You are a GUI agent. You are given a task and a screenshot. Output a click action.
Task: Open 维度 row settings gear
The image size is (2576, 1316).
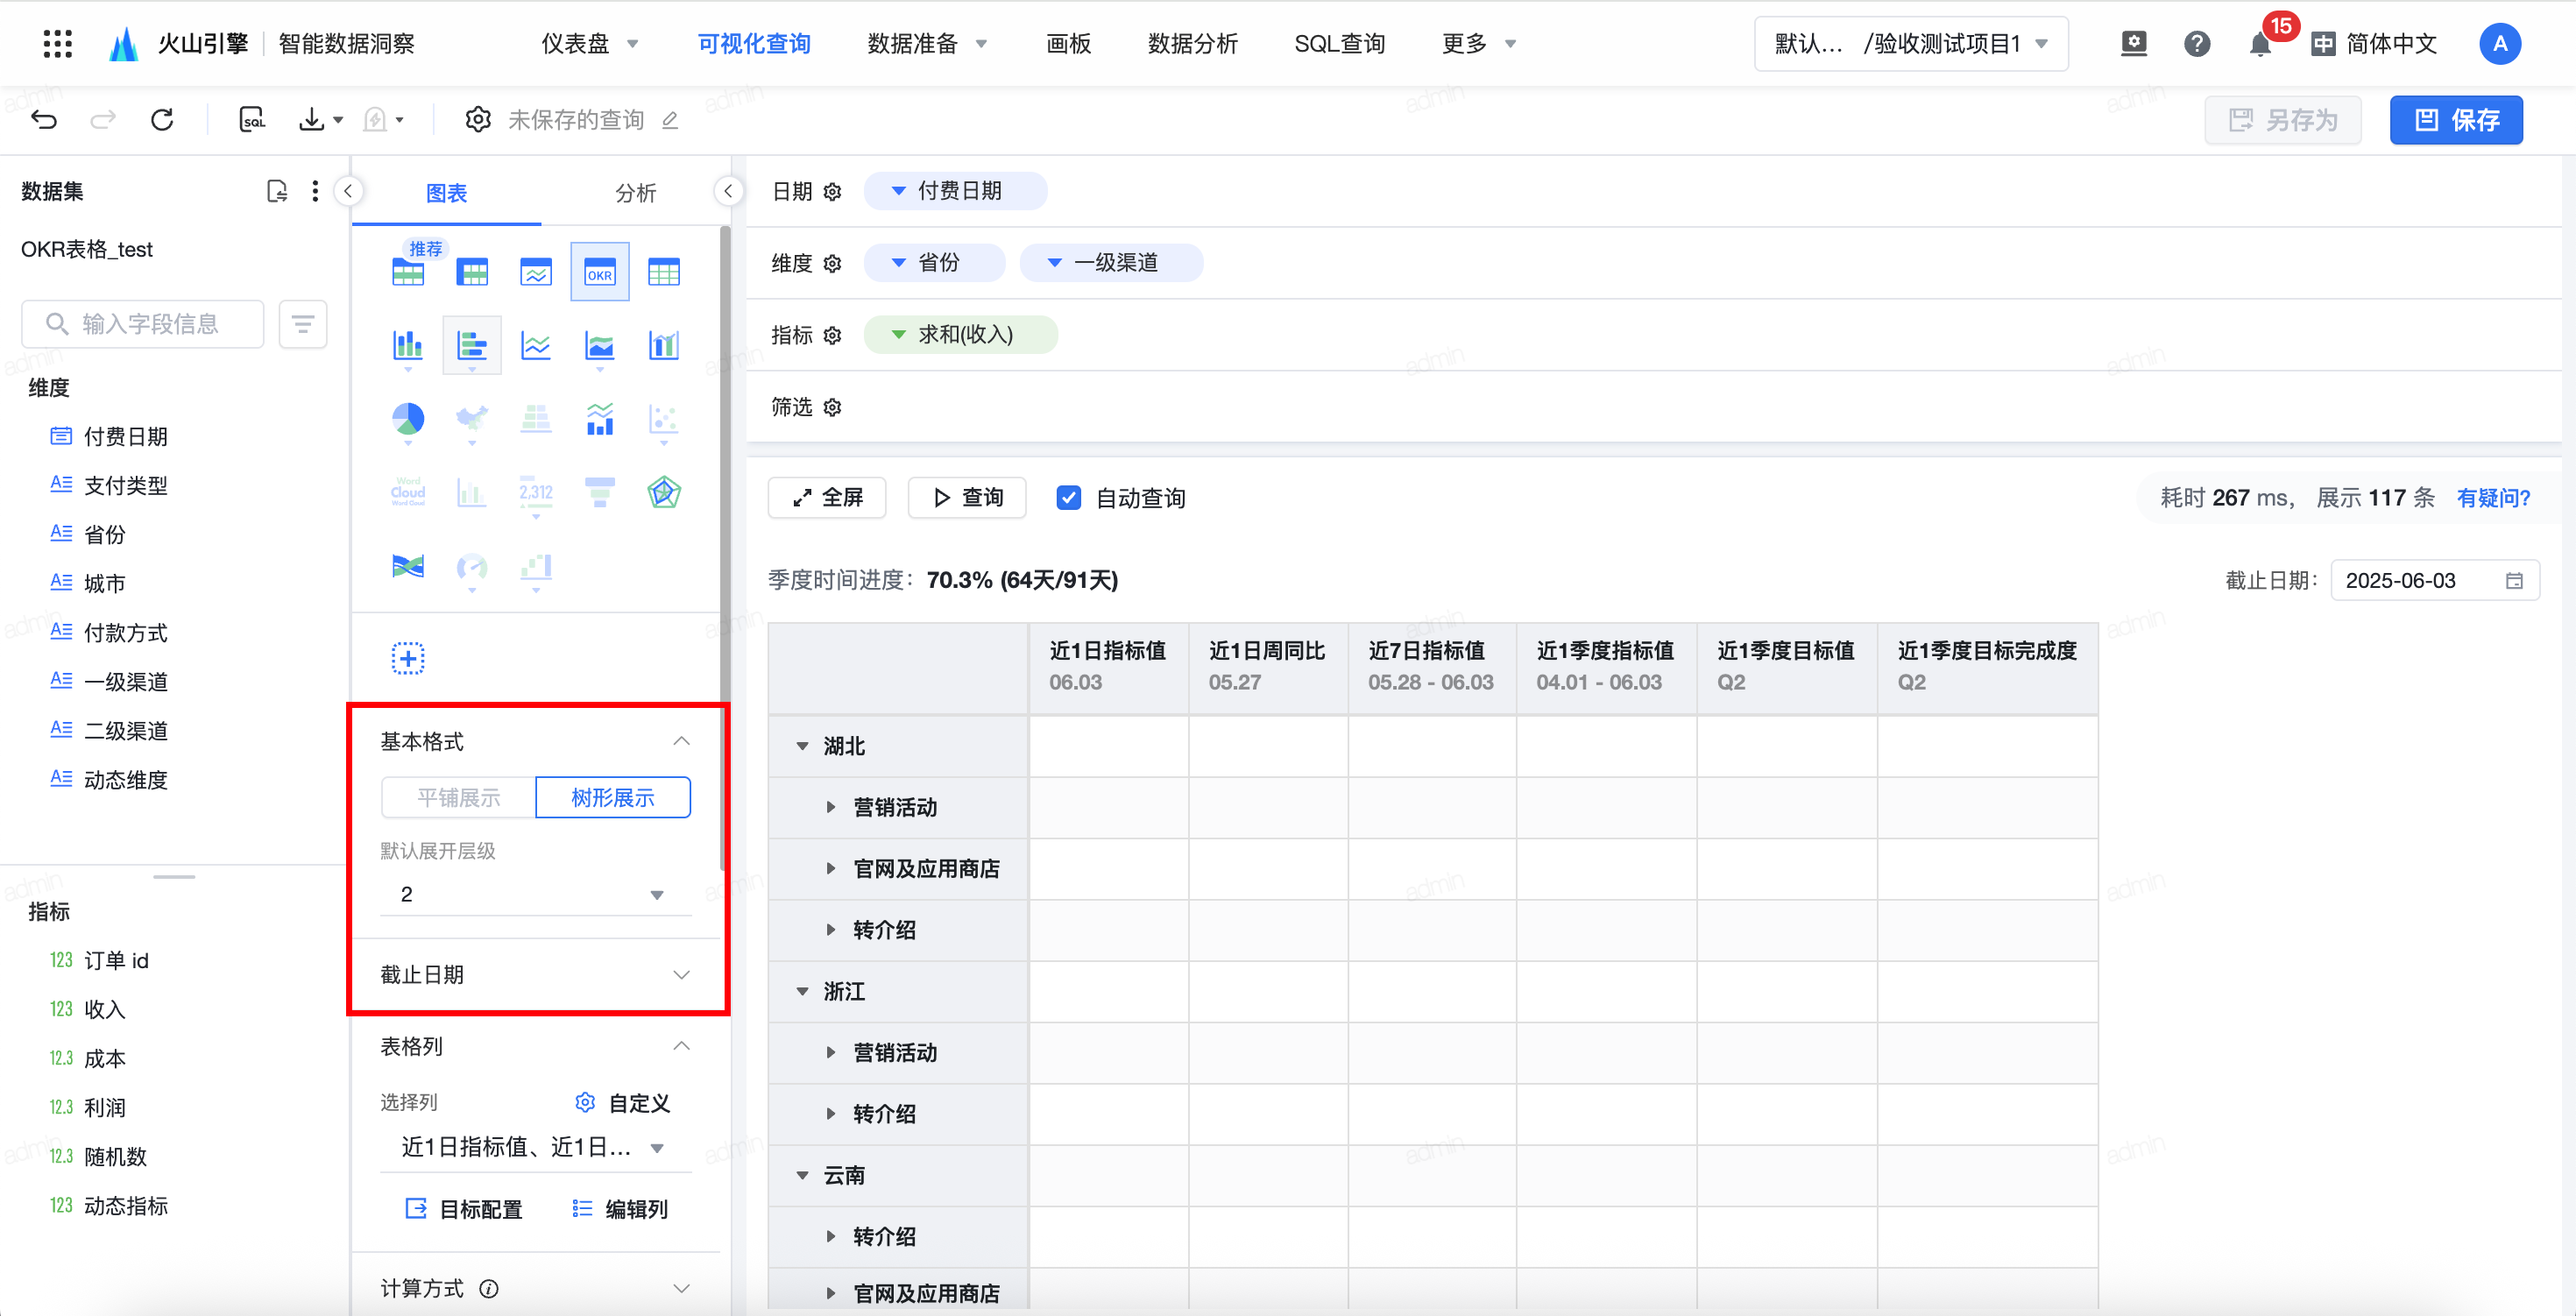point(832,264)
